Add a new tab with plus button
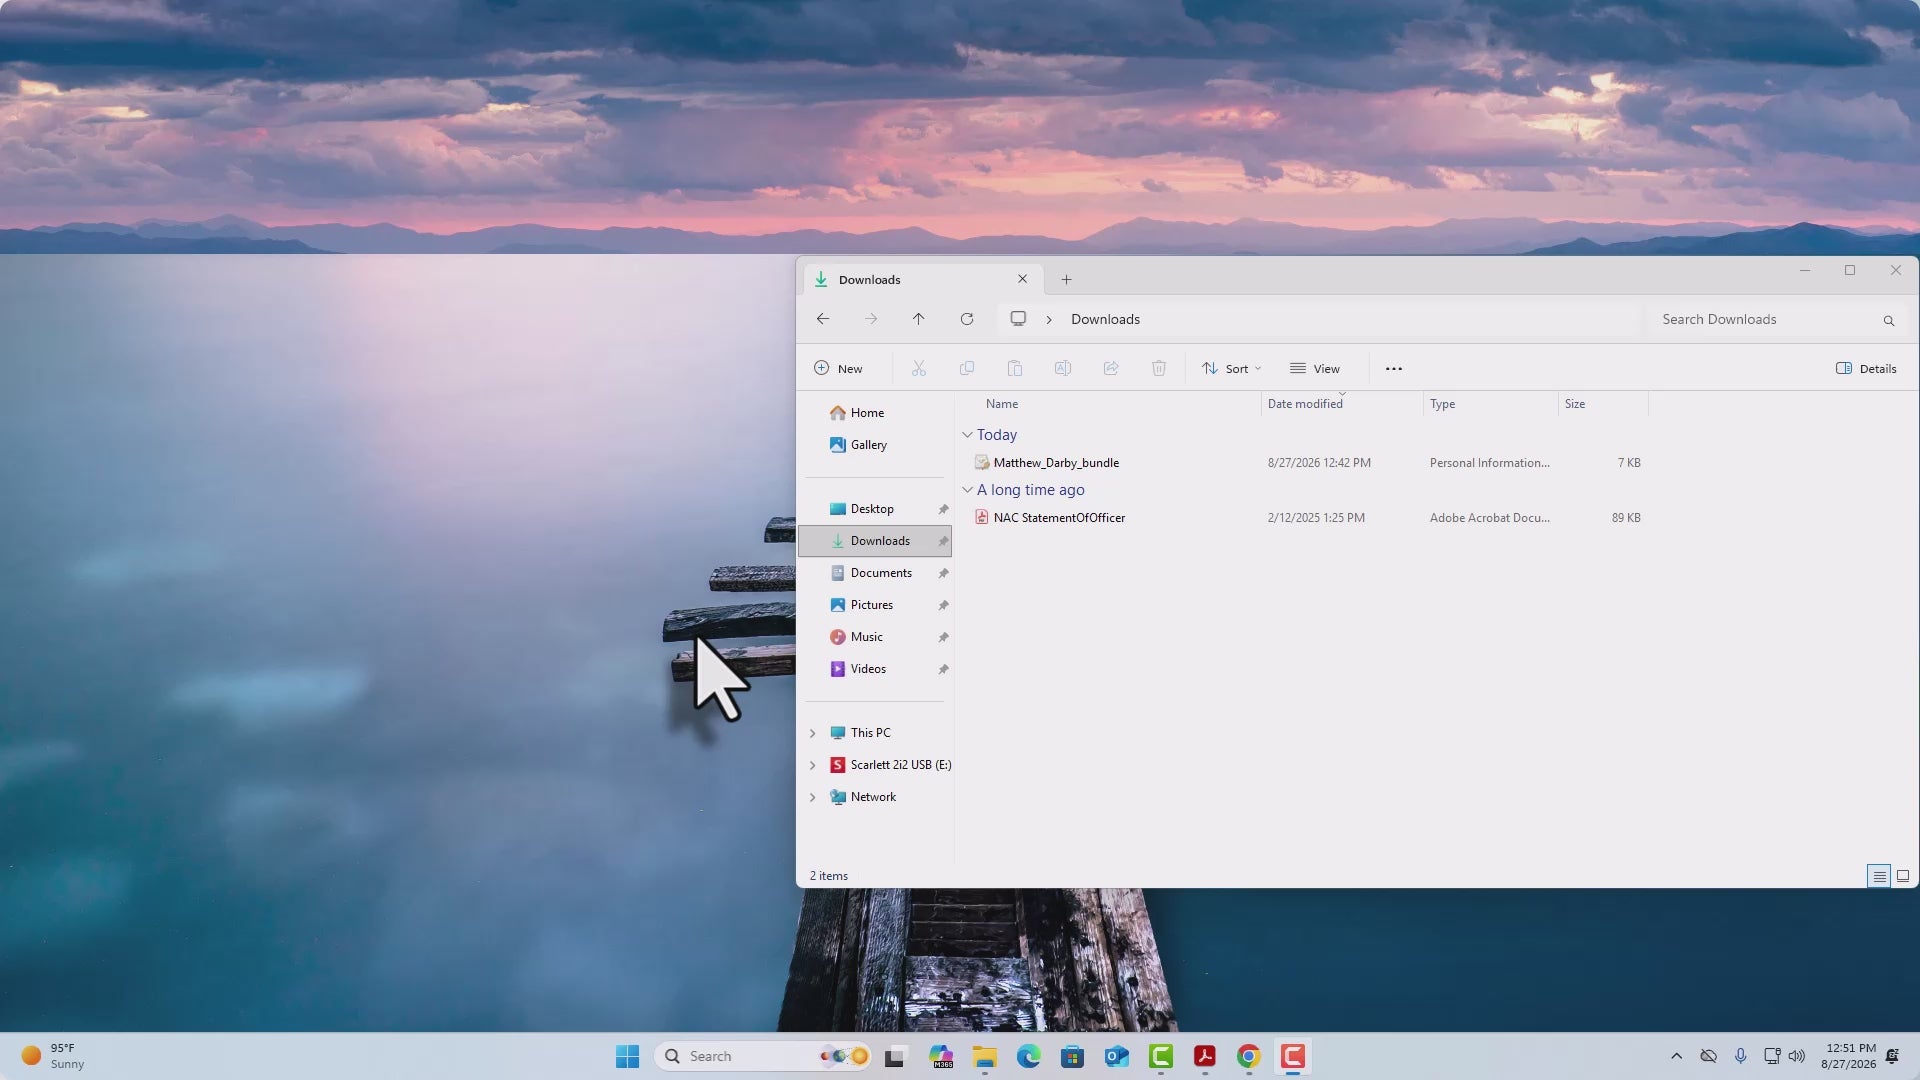Screen dimensions: 1920x1080 tap(1066, 280)
